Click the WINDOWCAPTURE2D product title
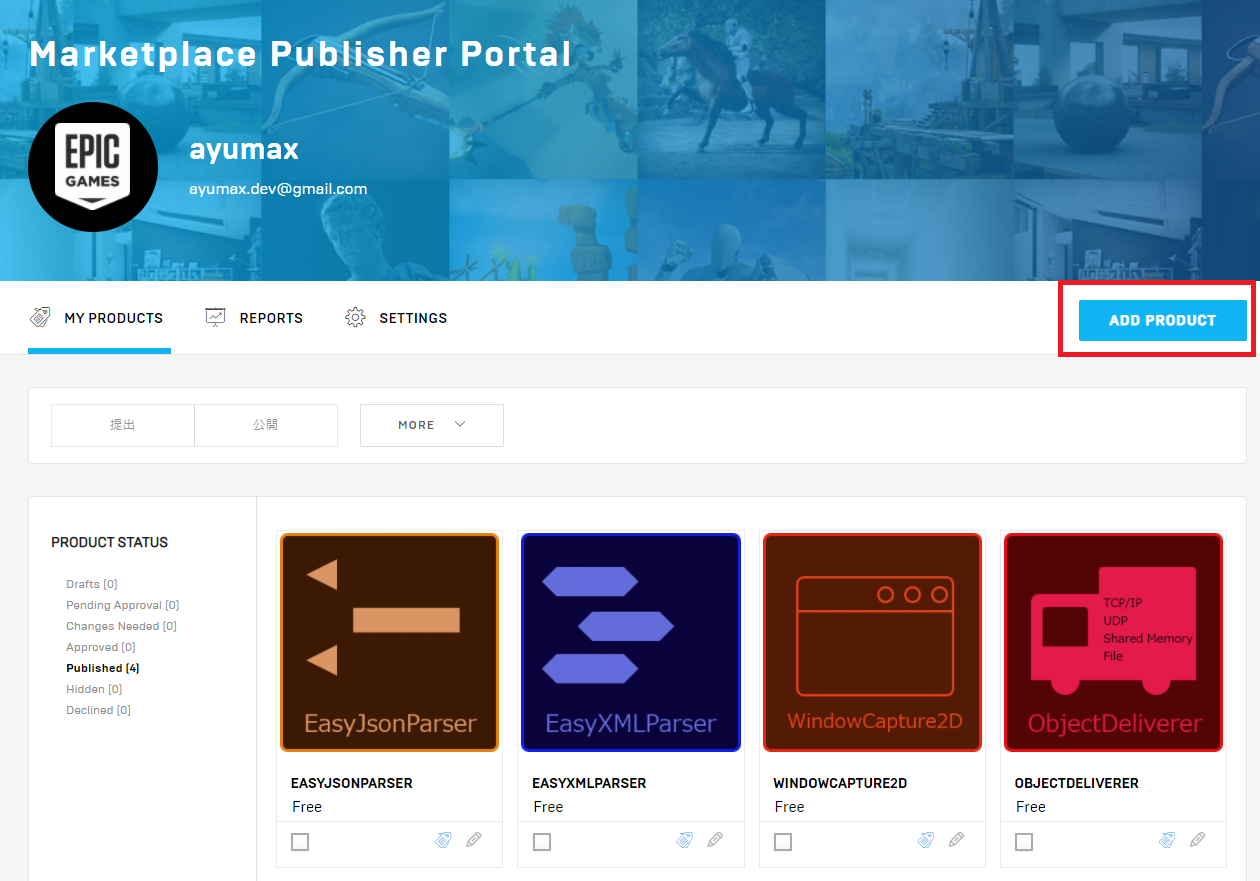Image resolution: width=1260 pixels, height=881 pixels. click(x=840, y=783)
